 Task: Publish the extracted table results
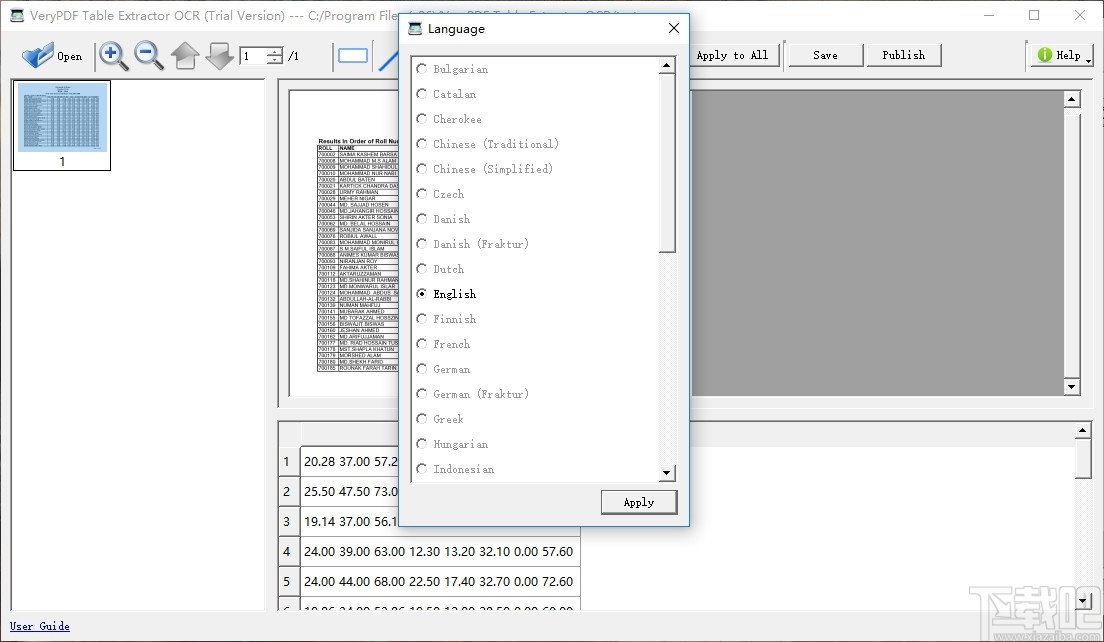[903, 55]
